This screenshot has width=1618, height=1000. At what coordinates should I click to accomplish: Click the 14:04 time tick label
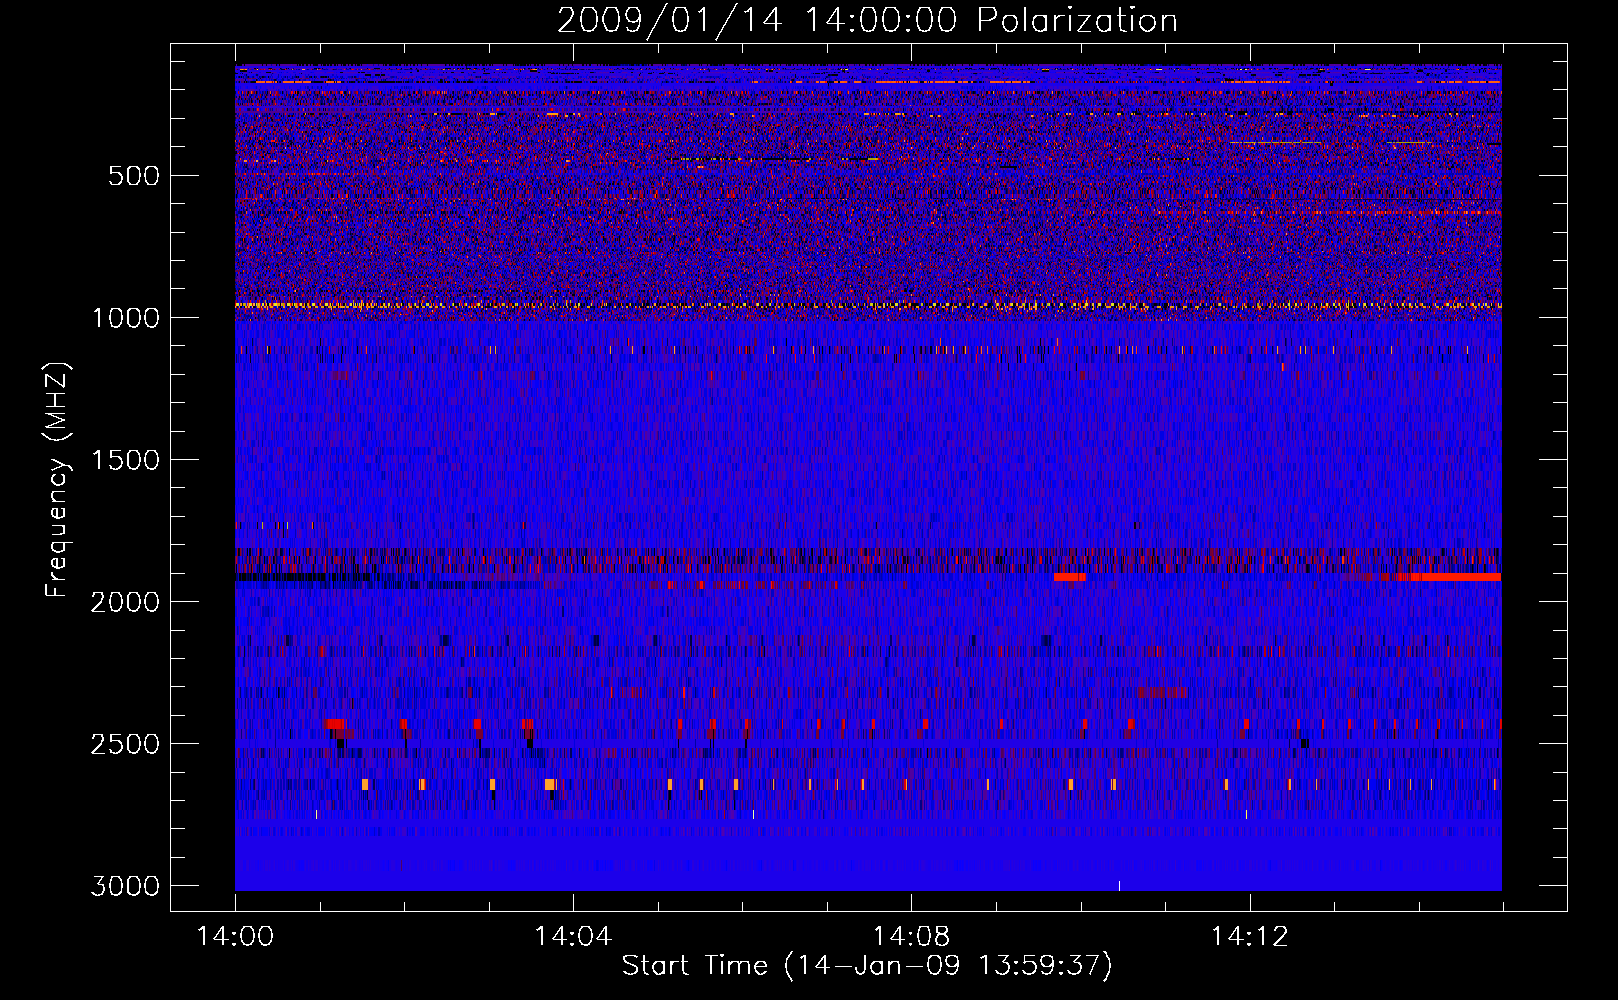coord(573,937)
